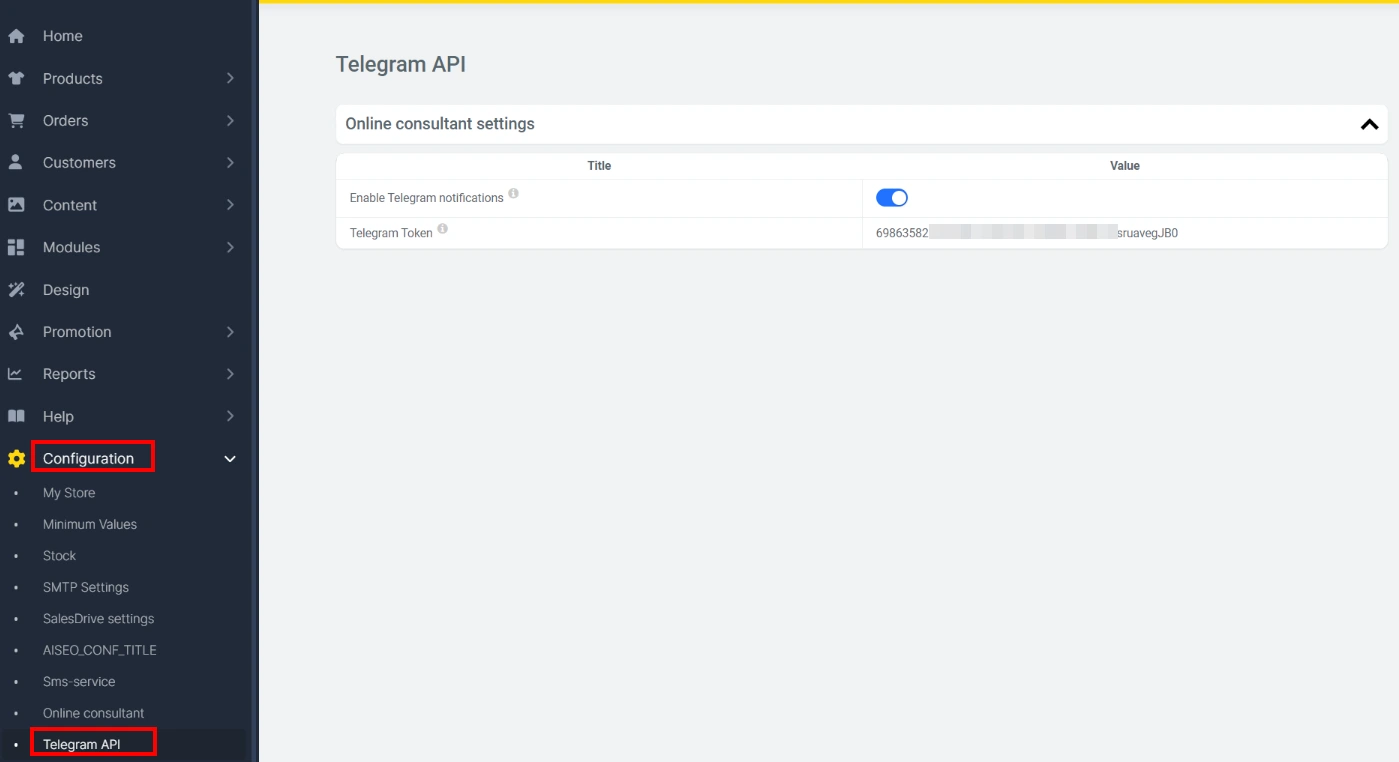Disable the Telegram notifications toggle
Image resolution: width=1399 pixels, height=762 pixels.
coord(891,198)
